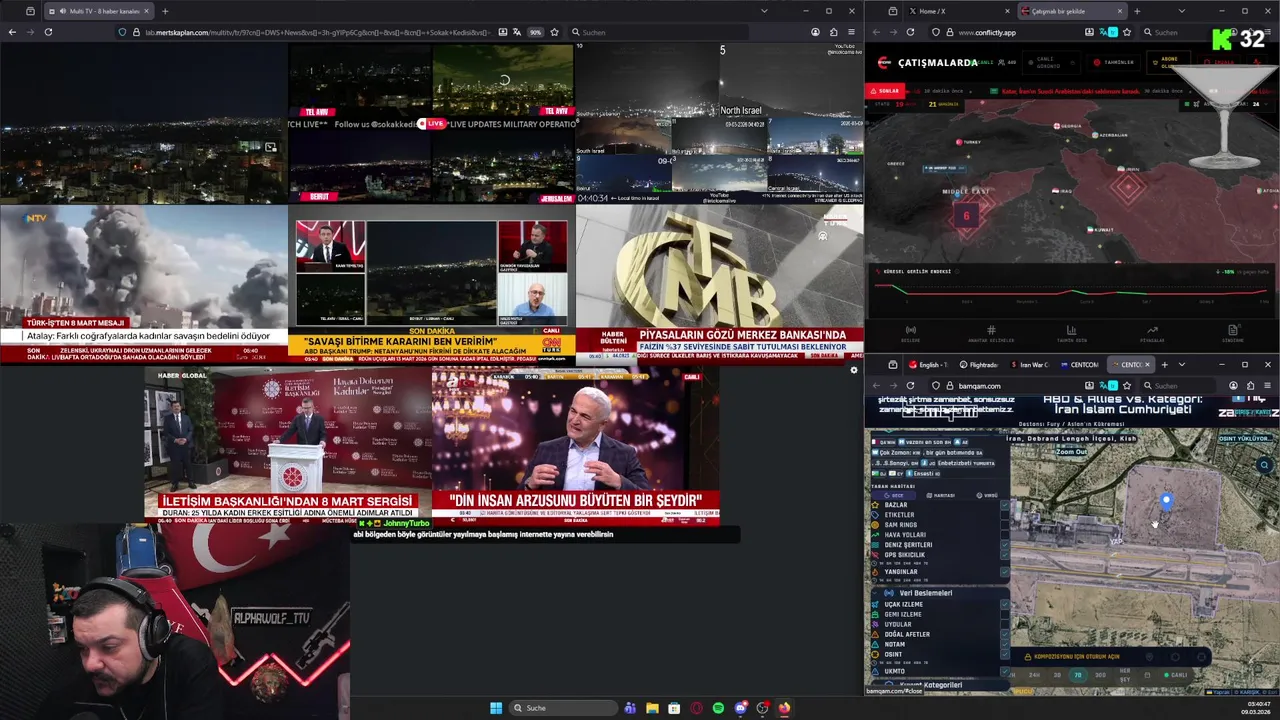This screenshot has height=720, width=1280.
Task: Select the 24H time range tab
Action: coord(1033,675)
